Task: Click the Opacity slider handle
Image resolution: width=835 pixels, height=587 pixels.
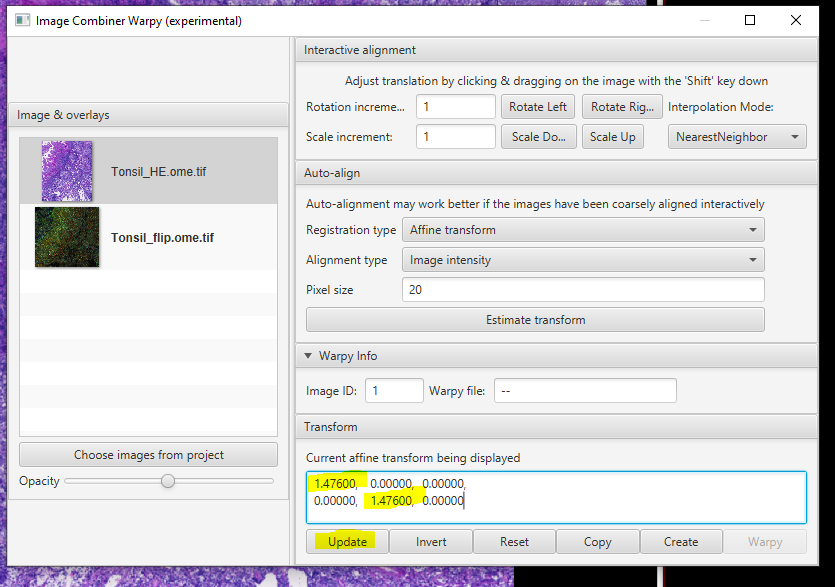Action: [x=168, y=481]
